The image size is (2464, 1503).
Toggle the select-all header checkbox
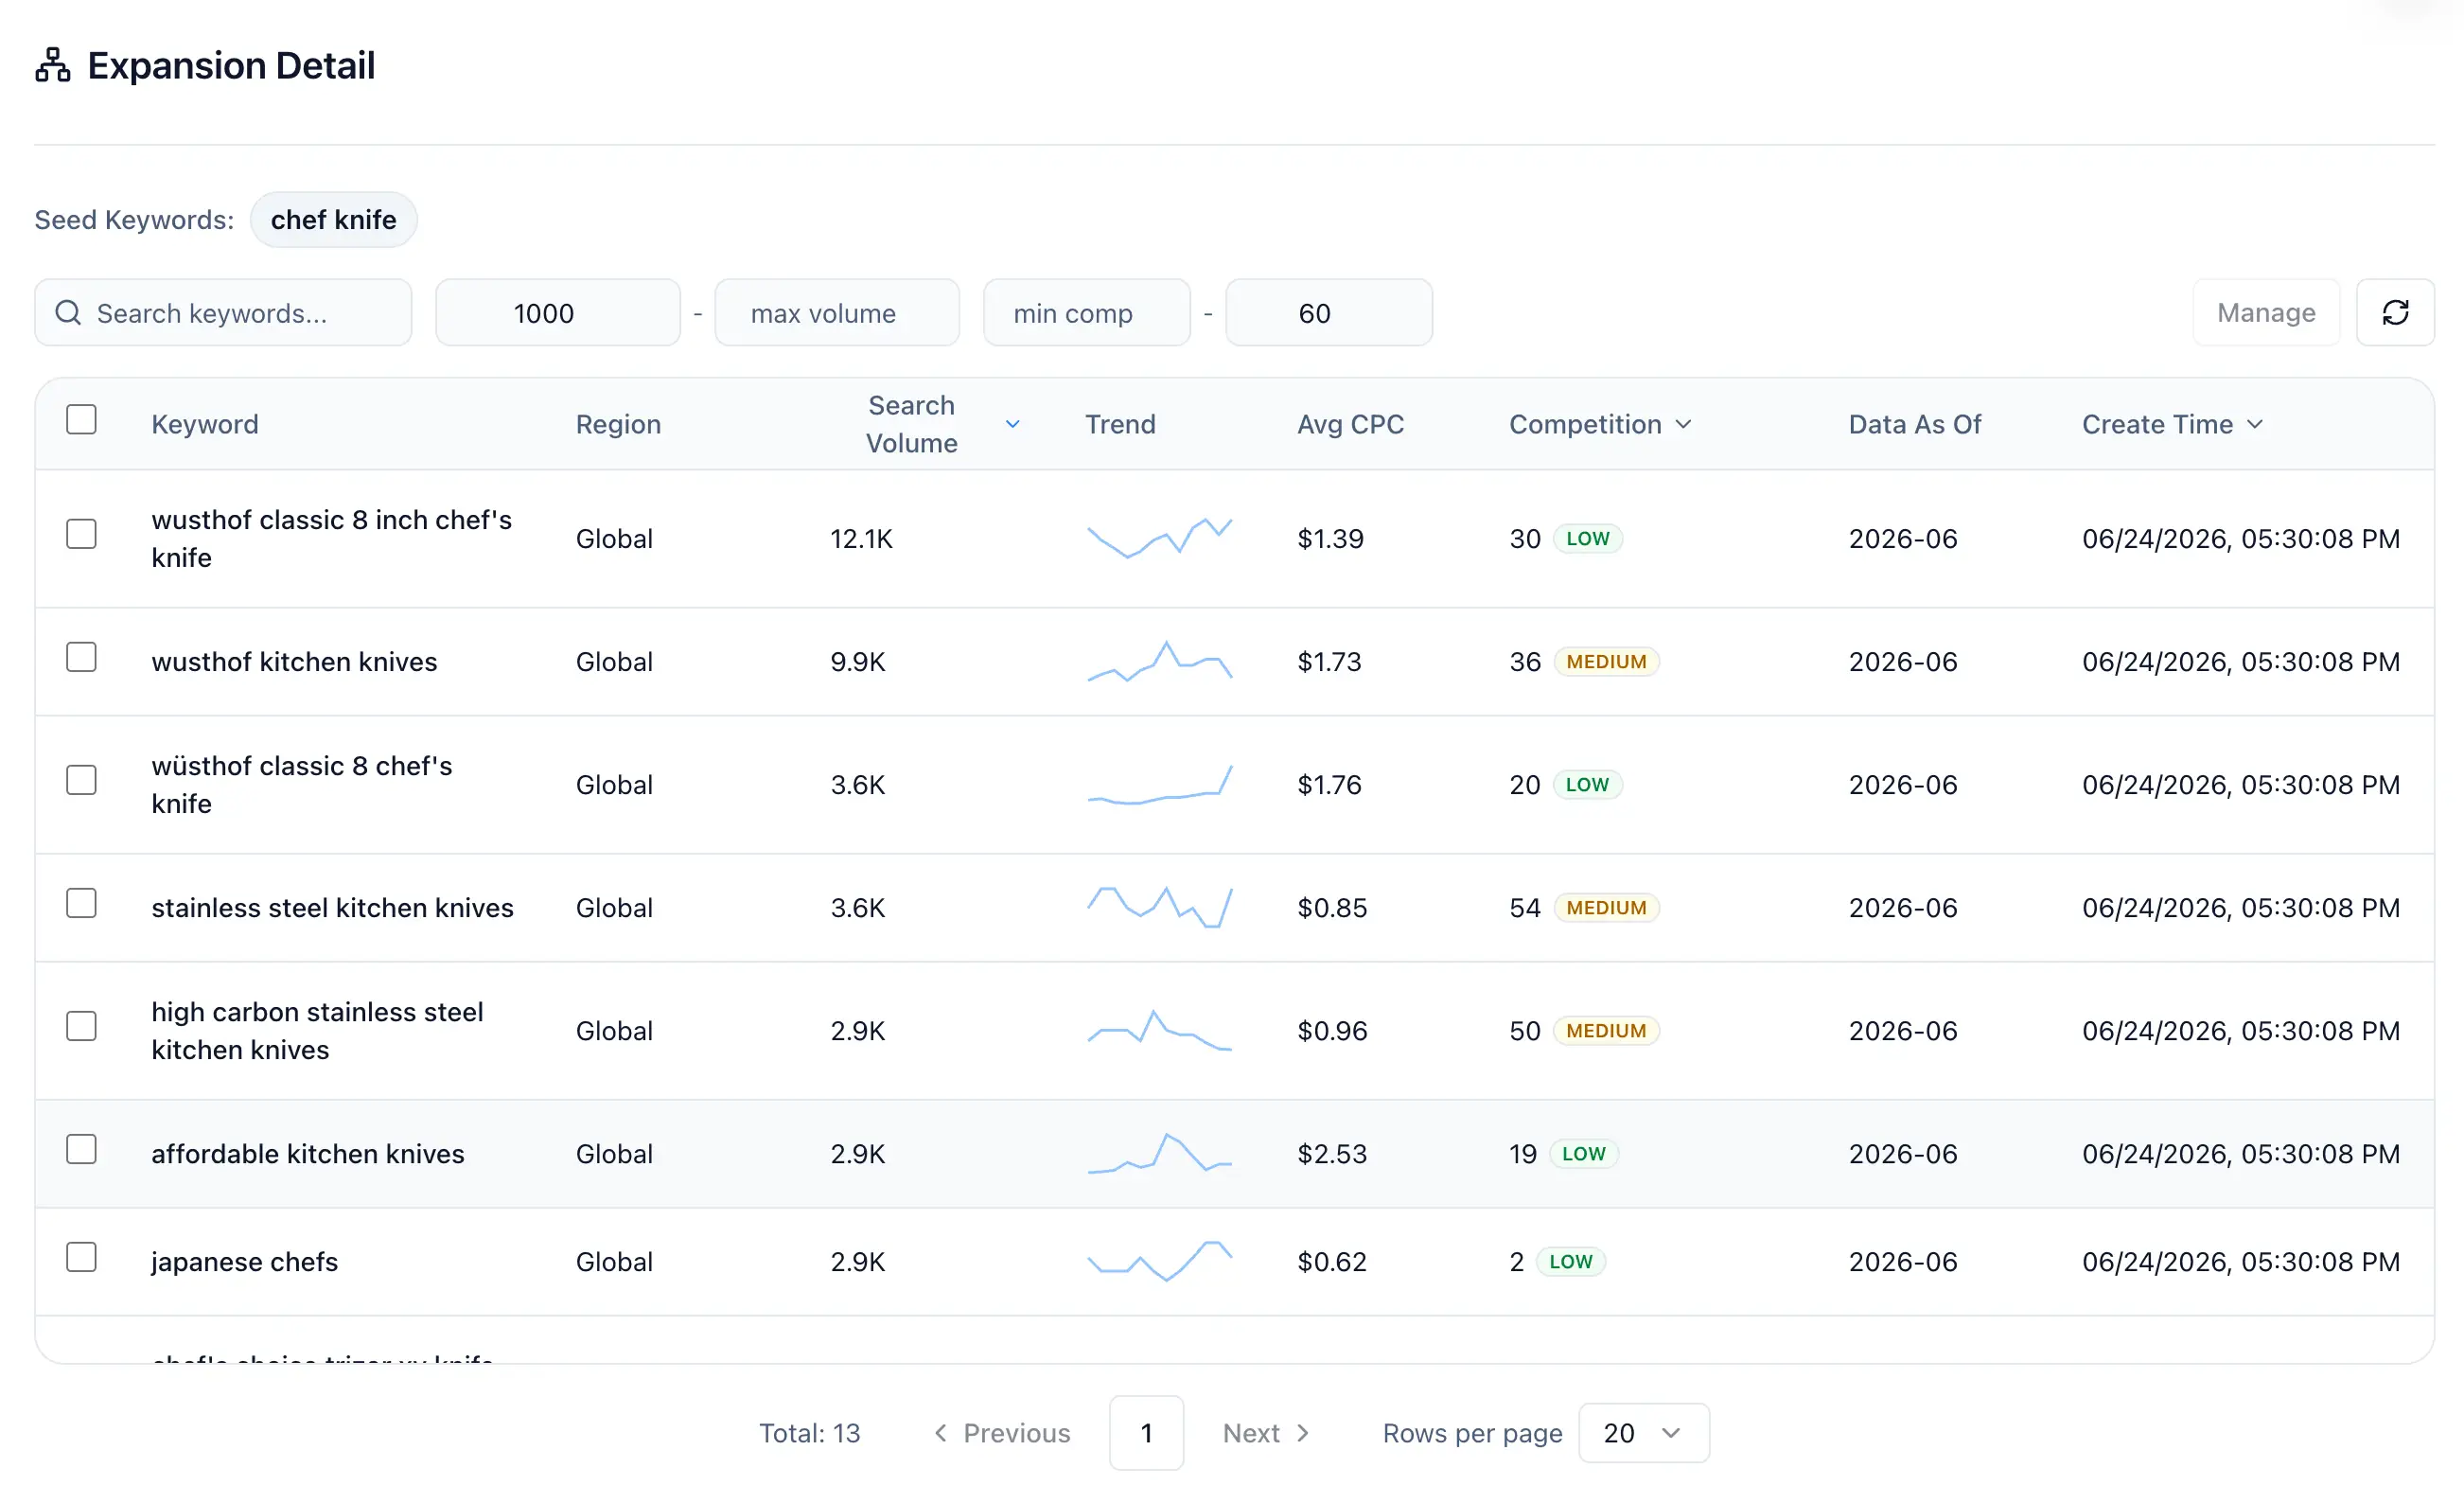(x=81, y=419)
